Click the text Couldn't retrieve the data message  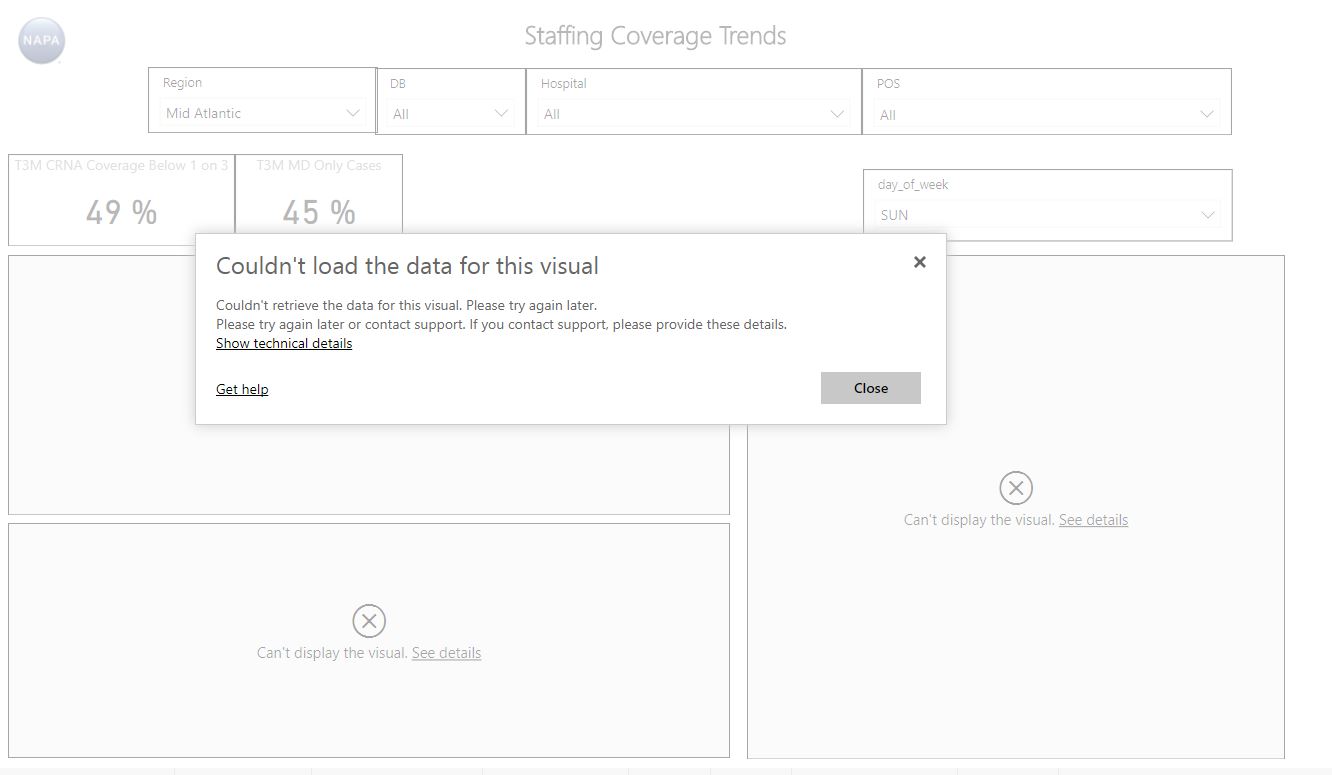(406, 305)
